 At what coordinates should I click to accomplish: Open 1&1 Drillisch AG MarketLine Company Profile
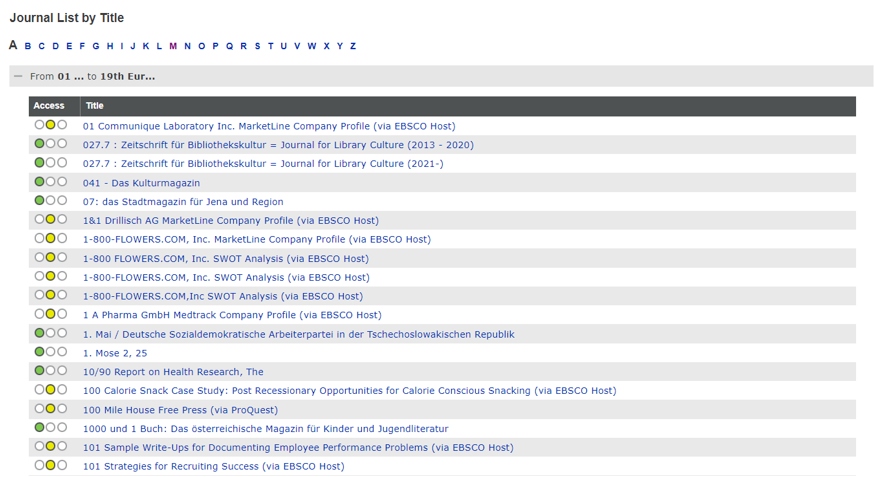click(x=231, y=221)
